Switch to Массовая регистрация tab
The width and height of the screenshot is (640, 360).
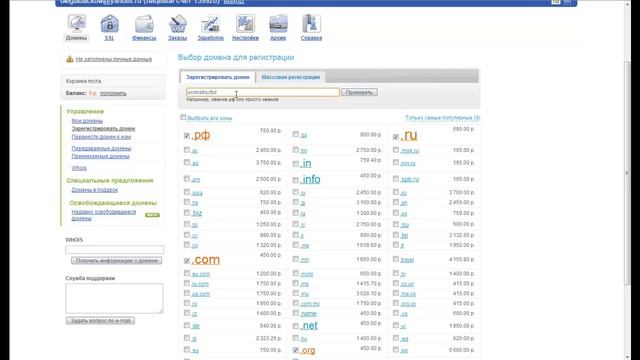[x=291, y=77]
